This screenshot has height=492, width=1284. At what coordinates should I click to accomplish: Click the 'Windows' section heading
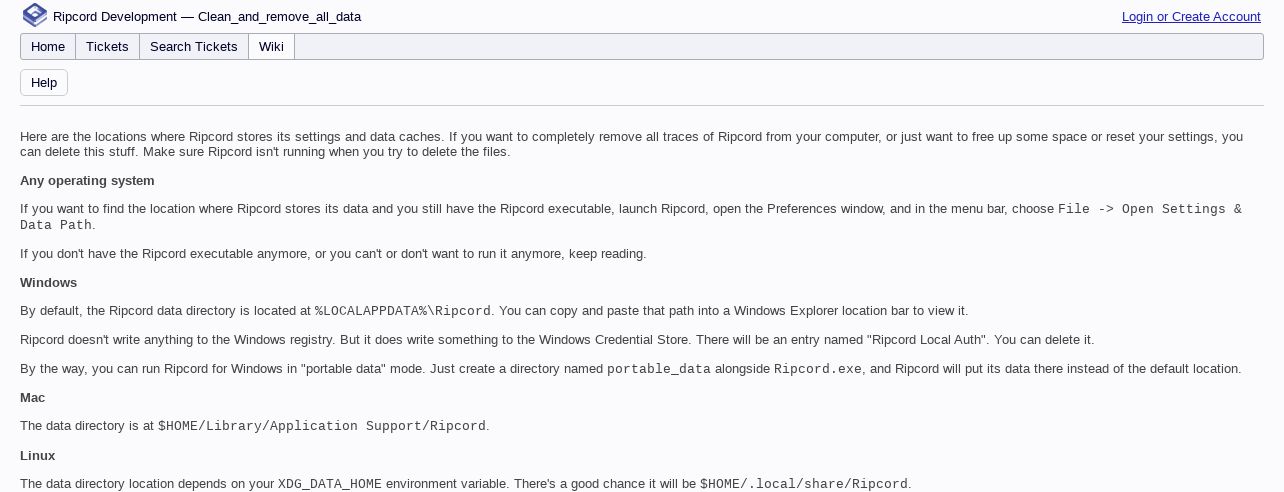click(48, 283)
